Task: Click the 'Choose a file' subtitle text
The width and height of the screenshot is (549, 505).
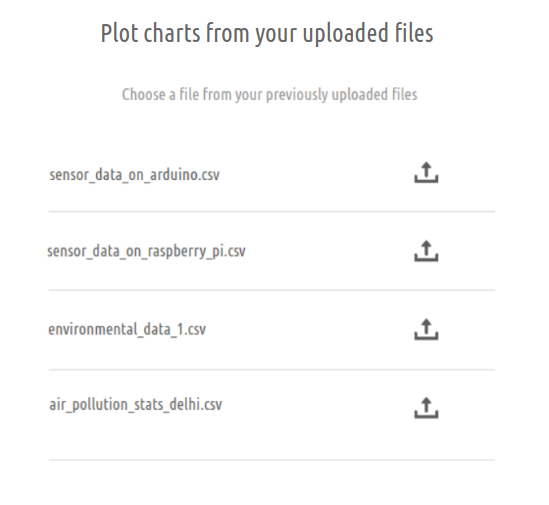Action: tap(269, 95)
